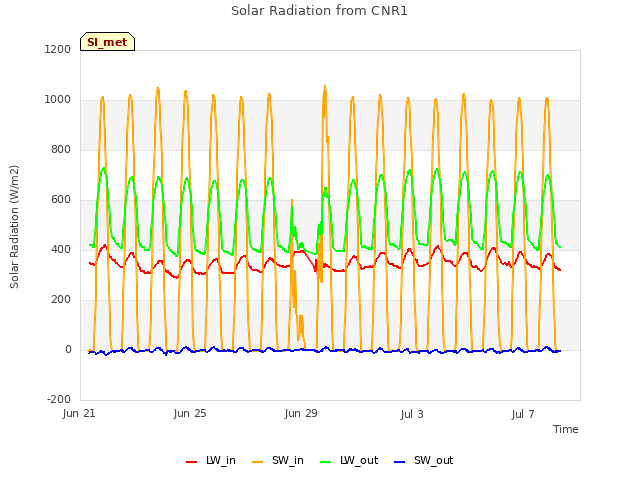Click the -200 y-axis tick label
Viewport: 640px width, 480px height.
pos(59,399)
